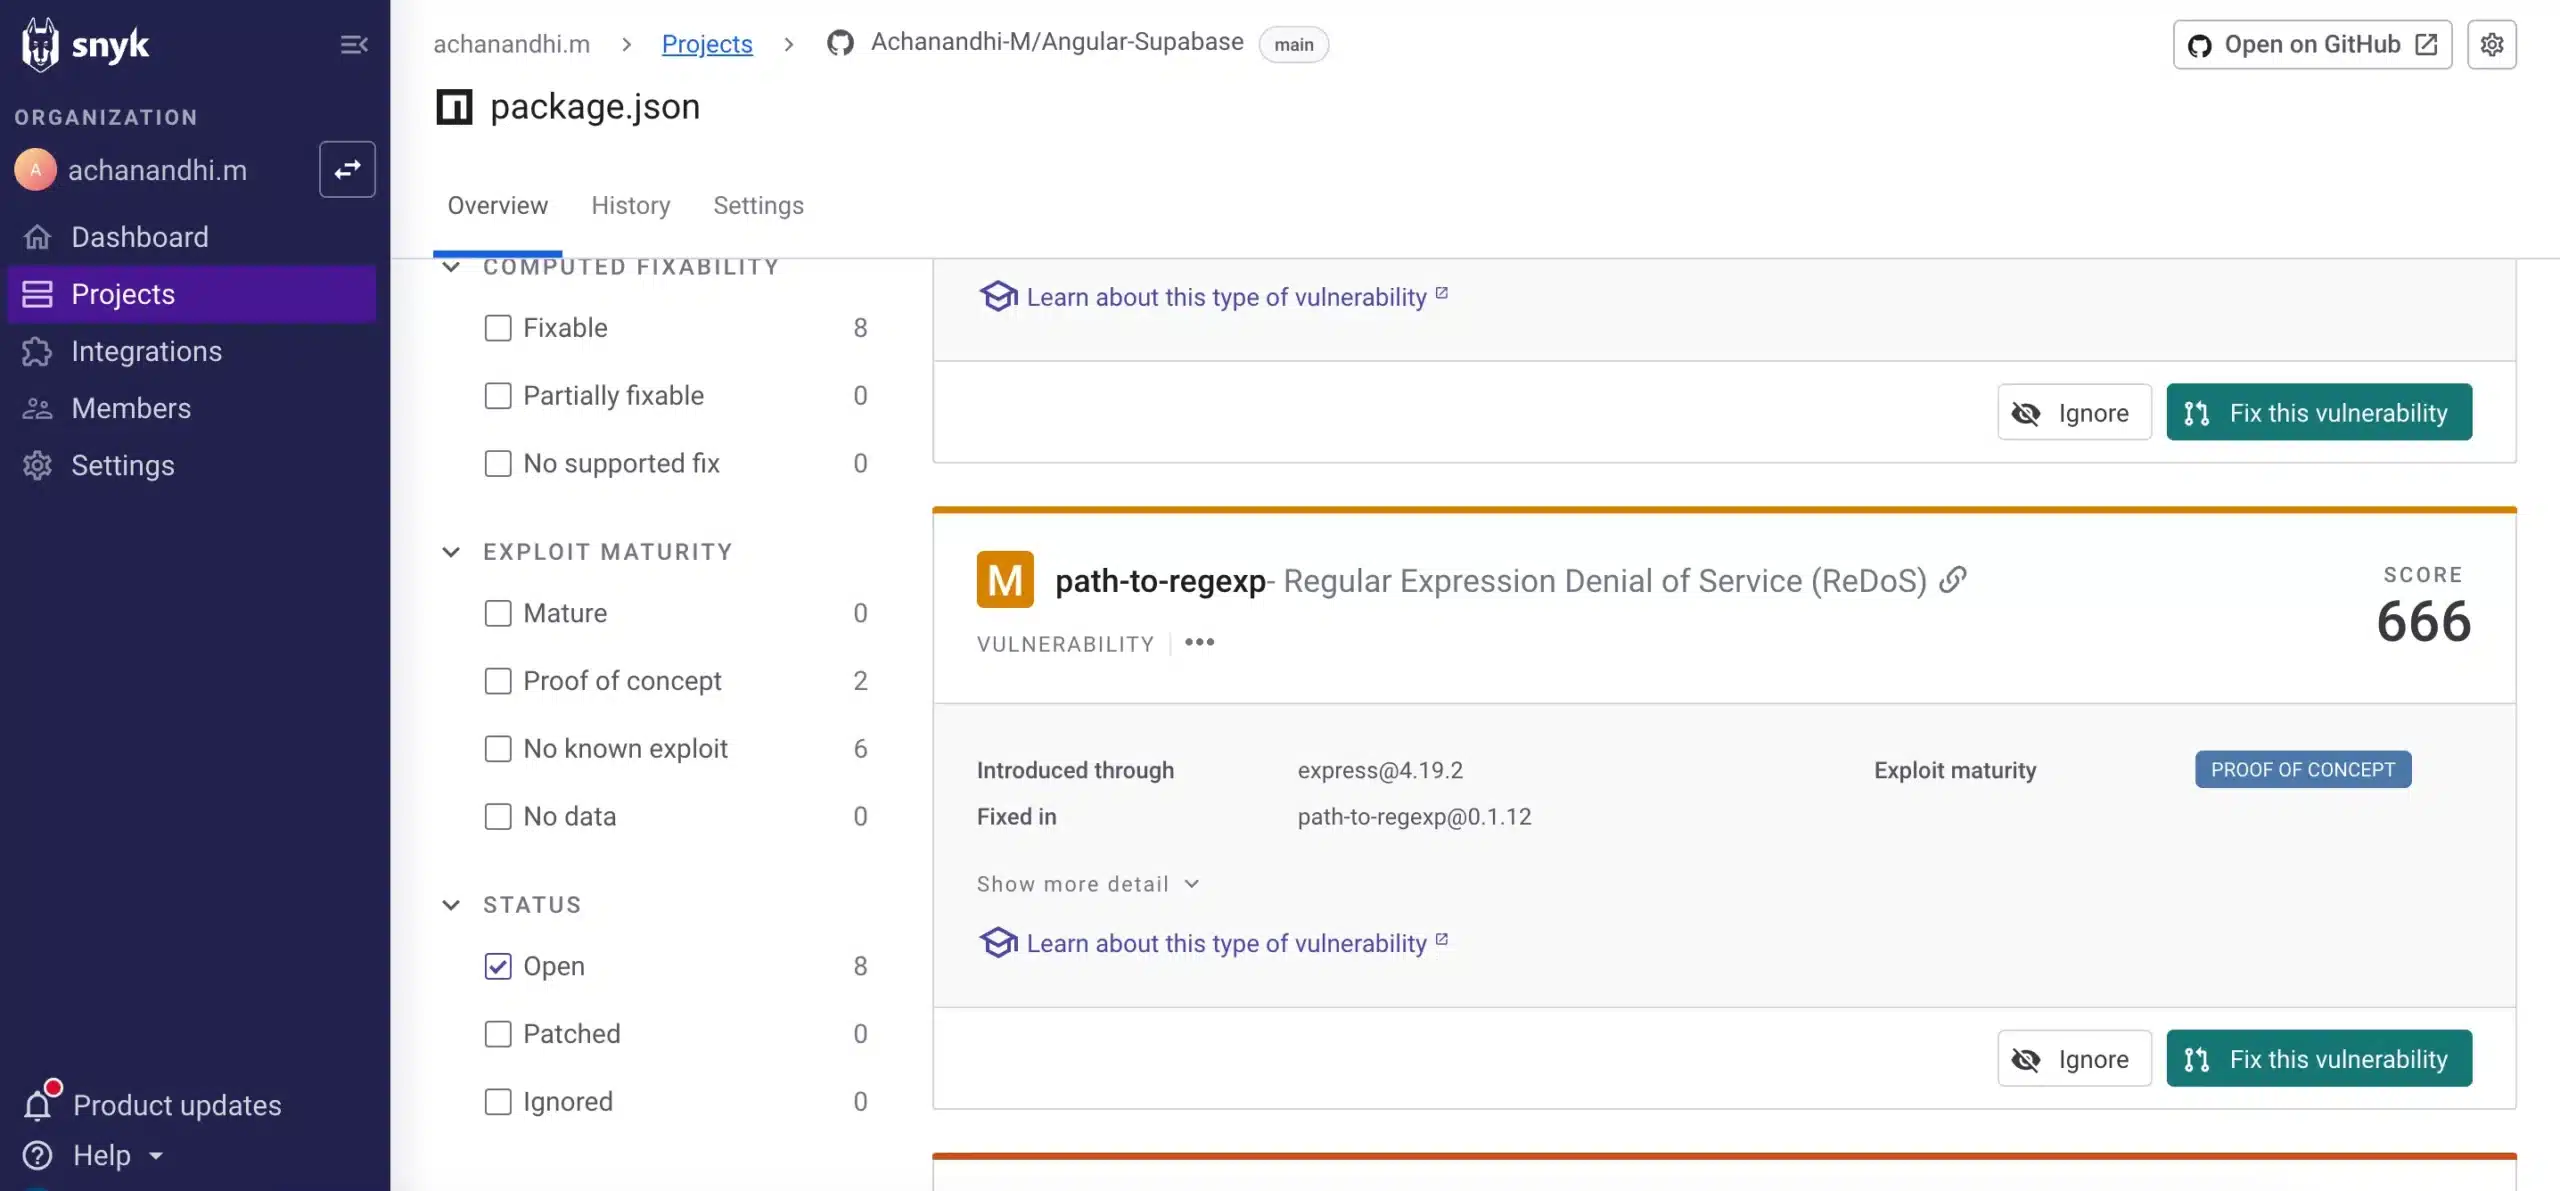Click the npm icon beside package.json

(454, 107)
